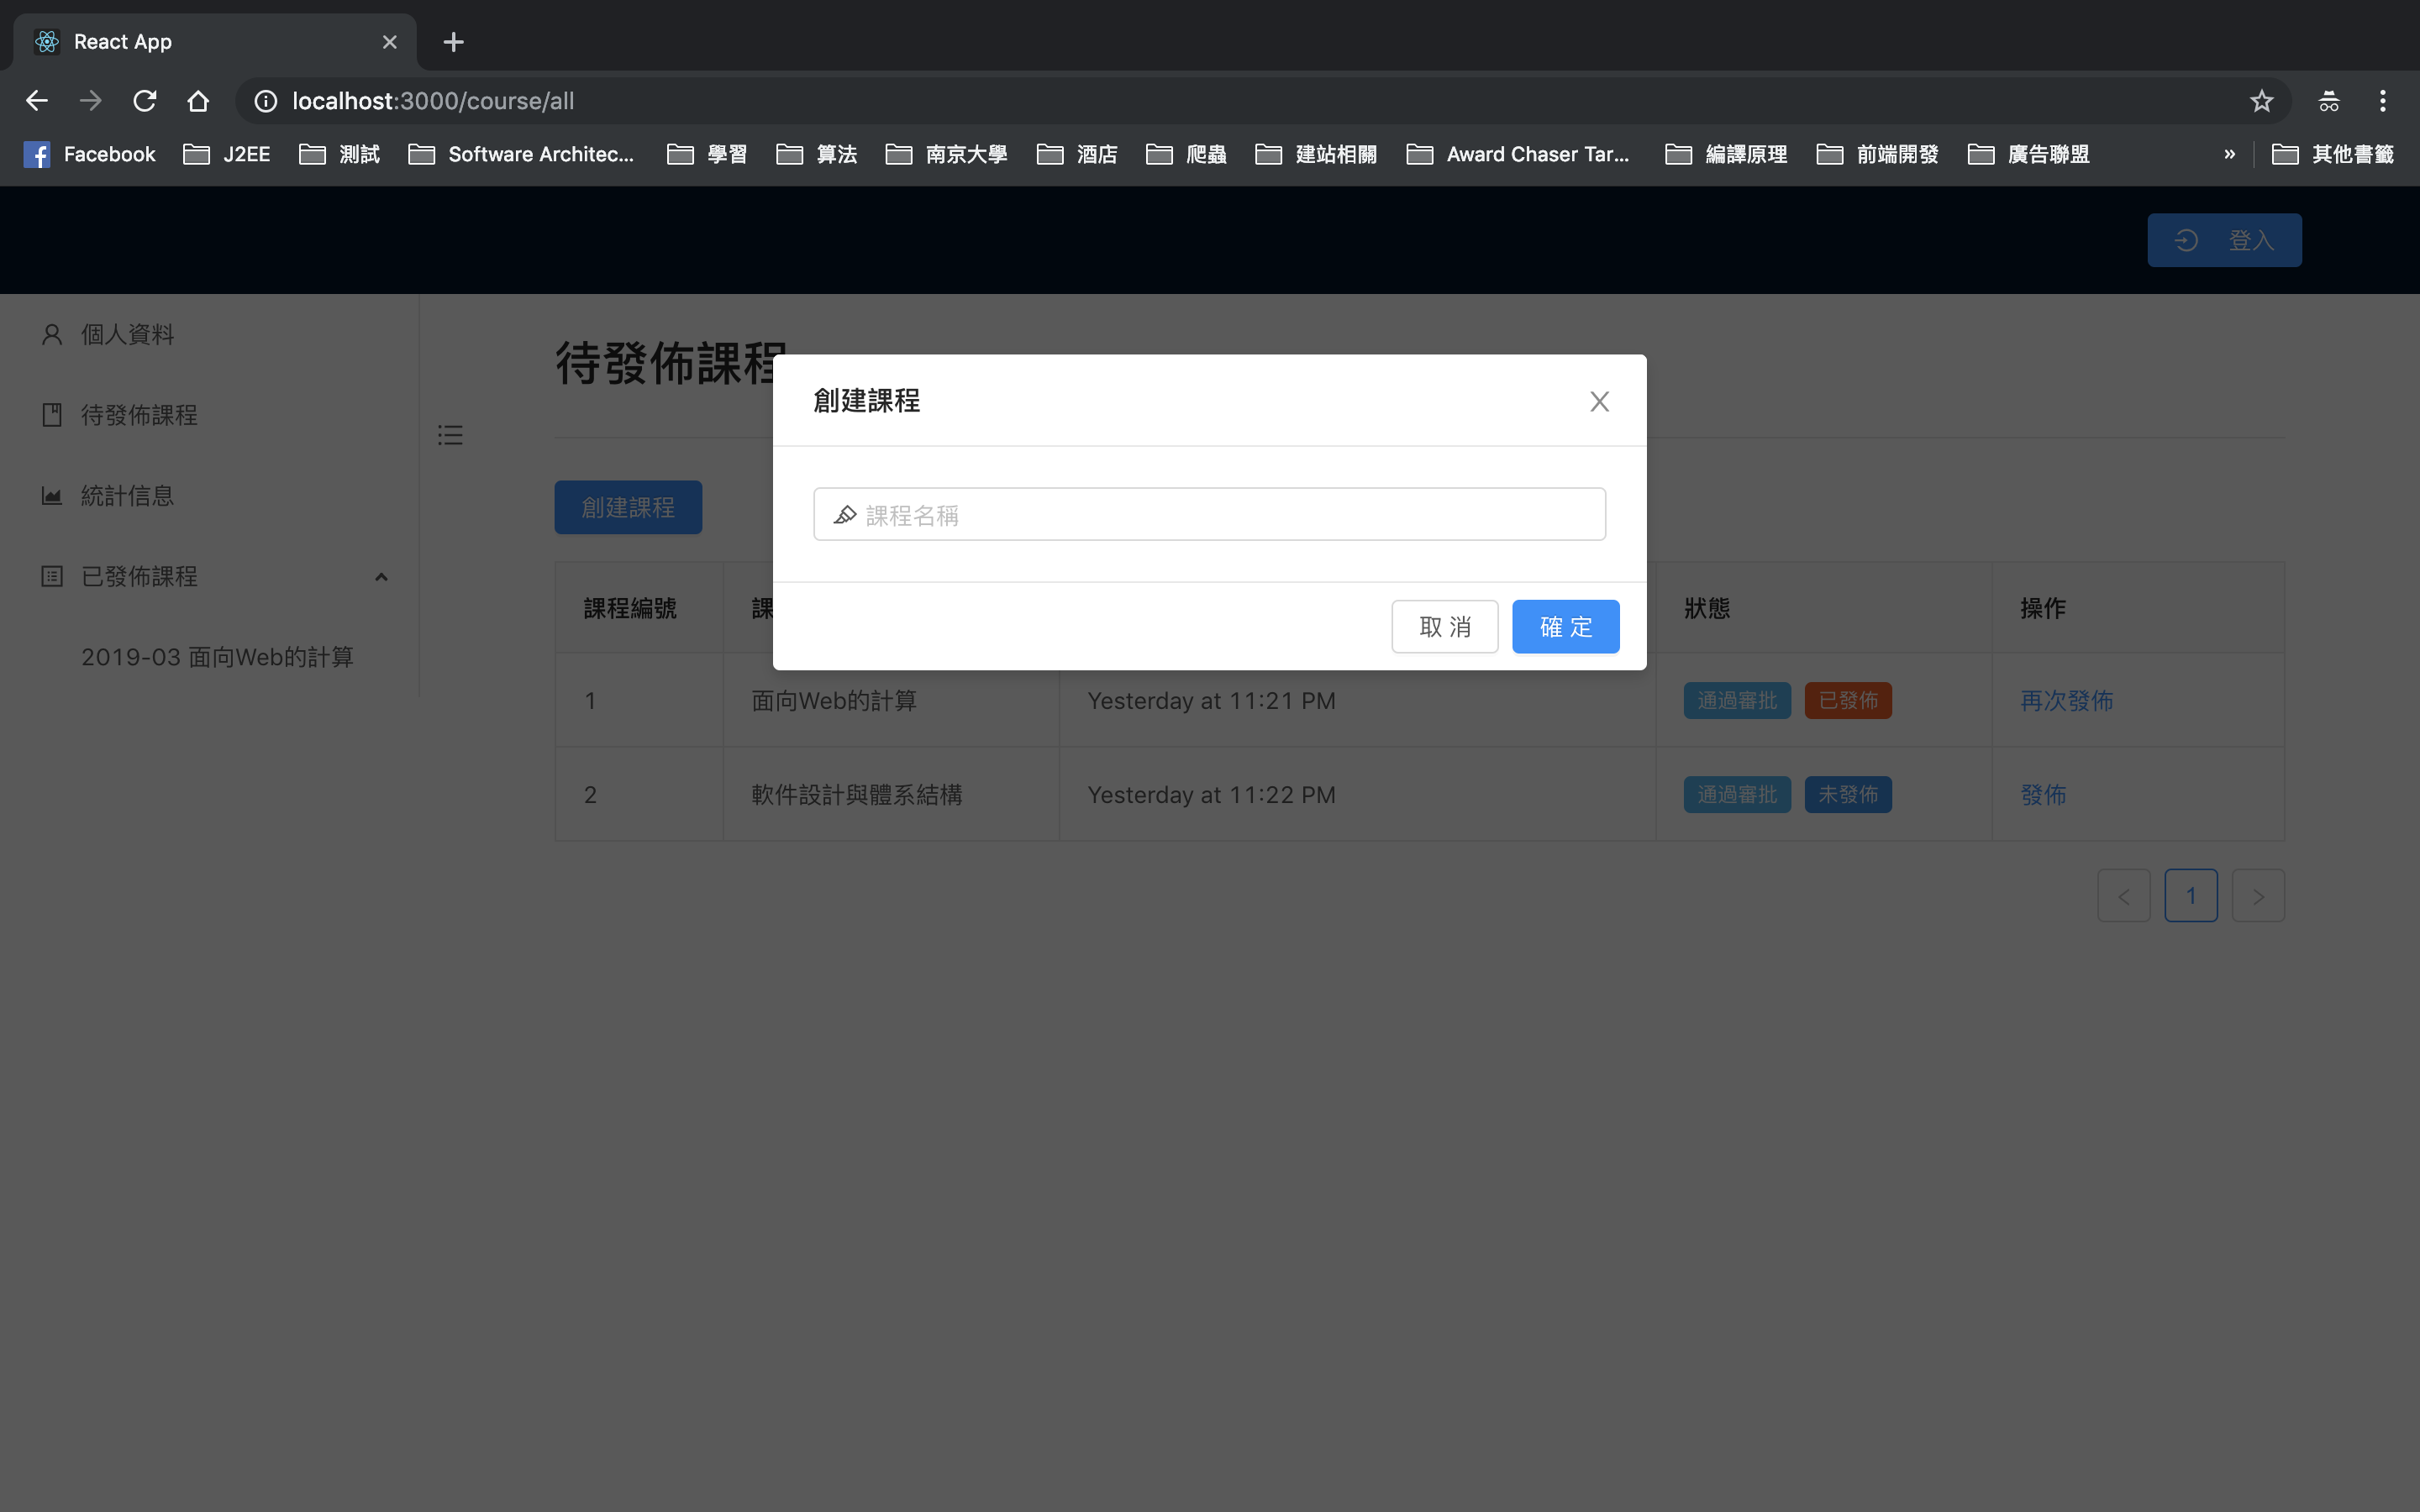Click the 登入 login button
The height and width of the screenshot is (1512, 2420).
(2224, 240)
